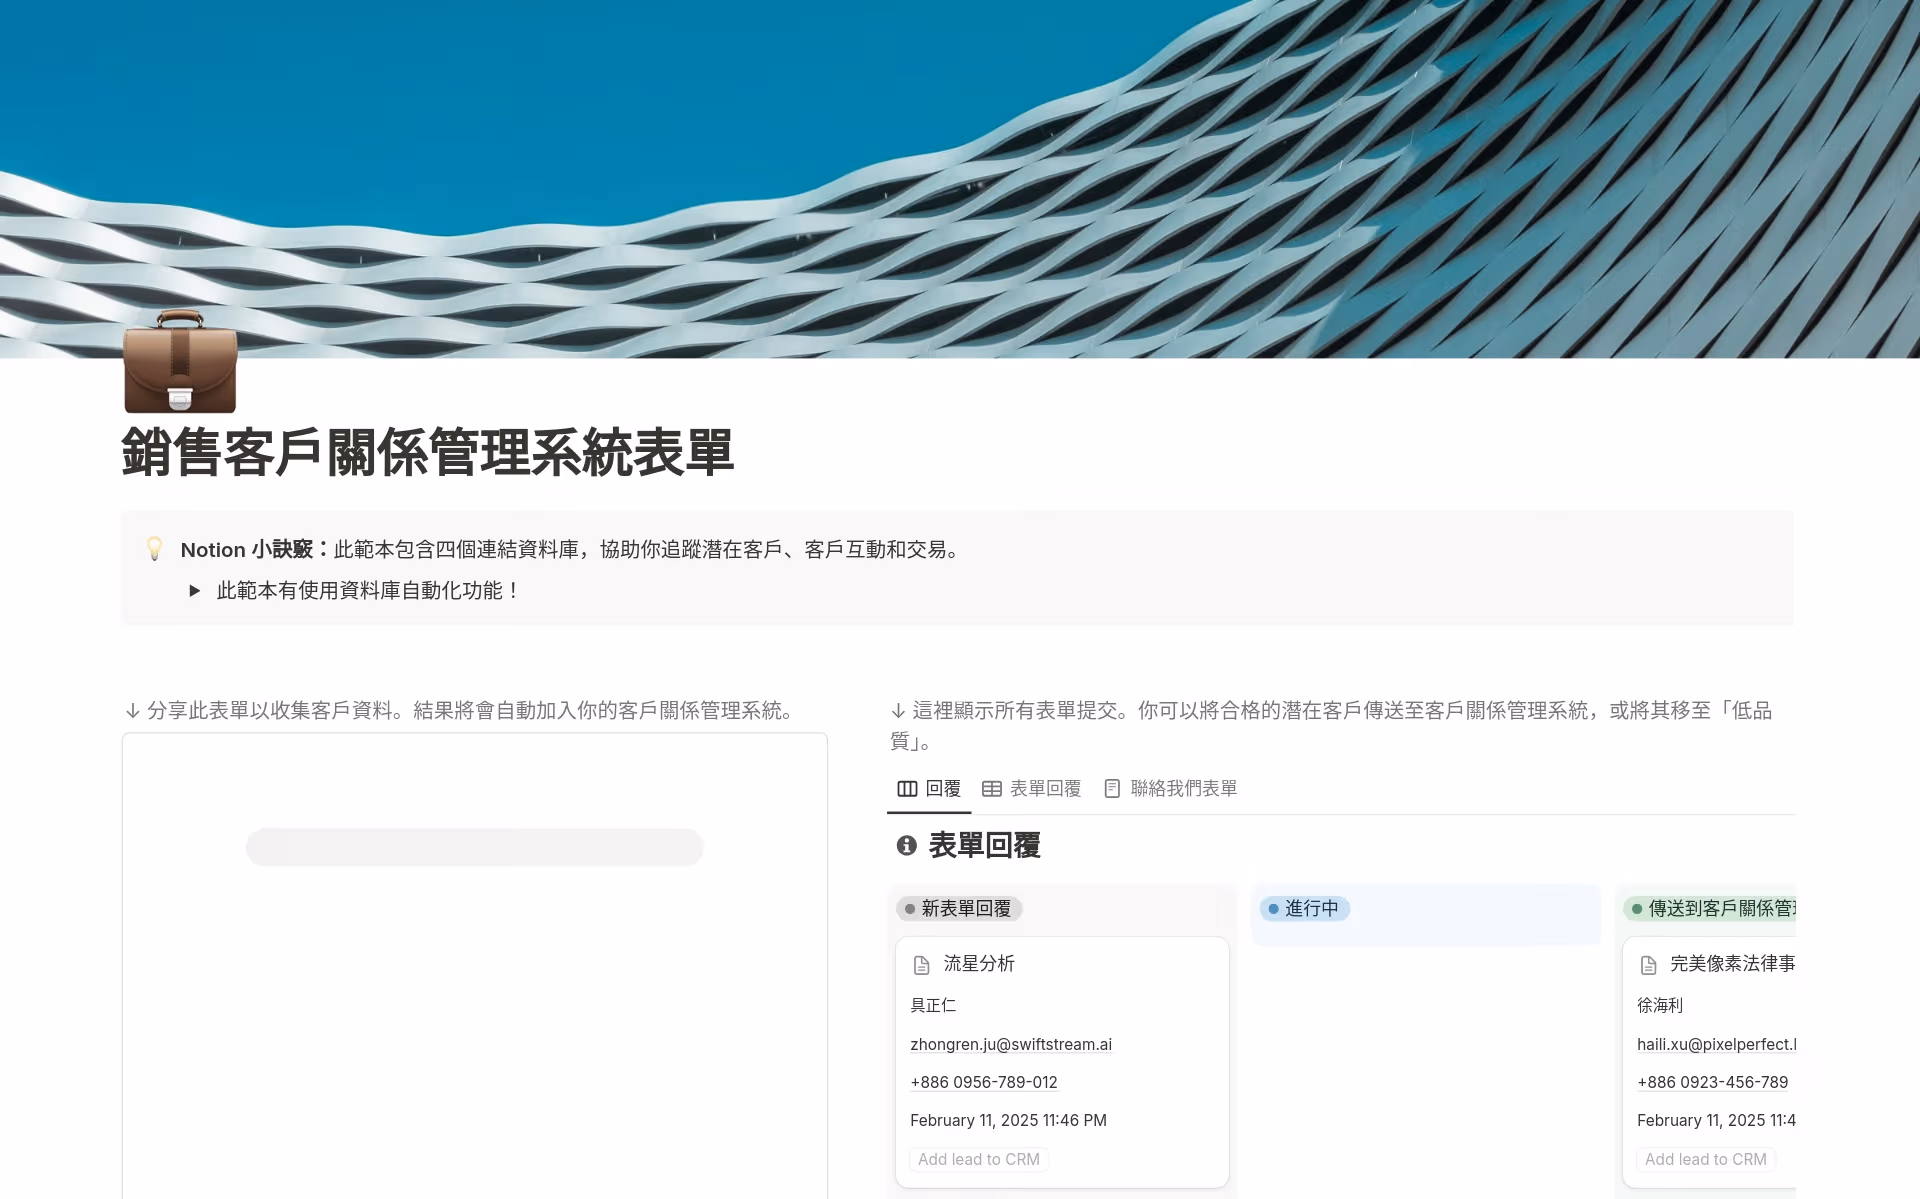
Task: Click the info icon next to 表單回覆 heading
Action: (x=905, y=845)
